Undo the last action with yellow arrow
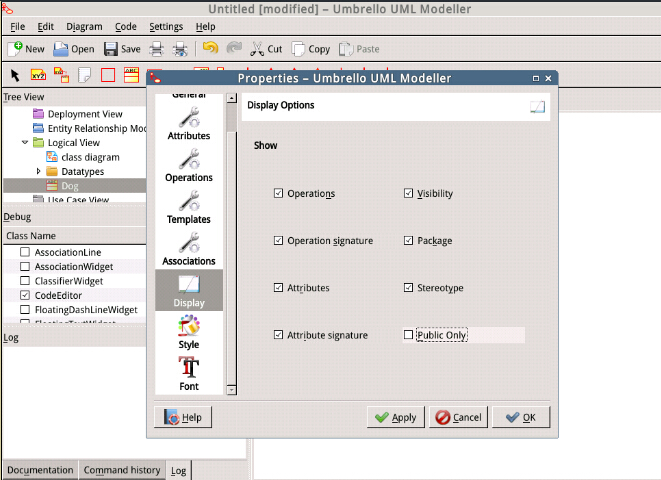The image size is (661, 480). pyautogui.click(x=210, y=48)
